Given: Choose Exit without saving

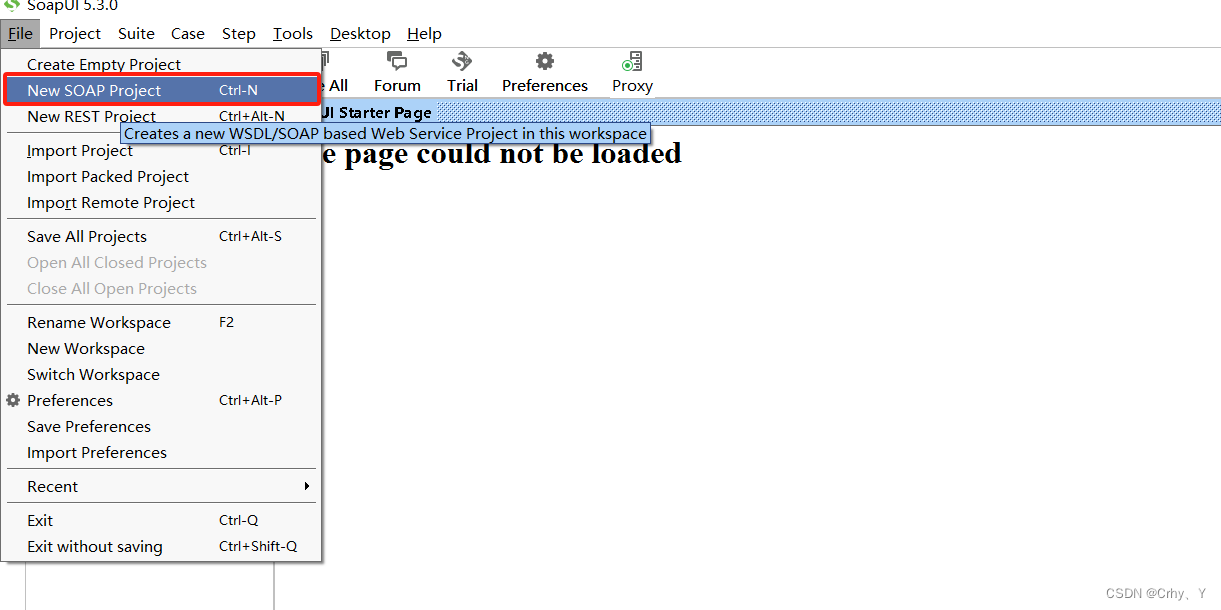Looking at the screenshot, I should pos(162,546).
